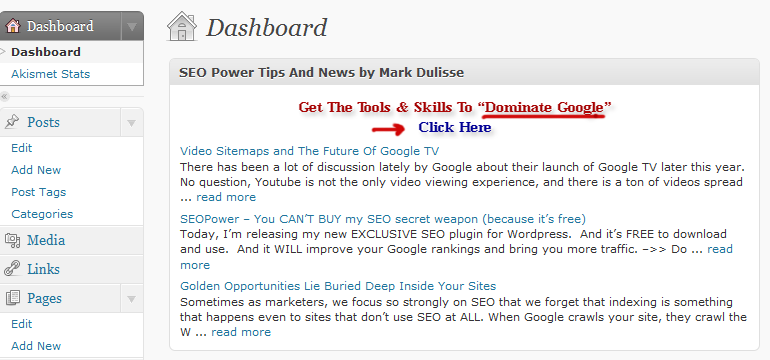Viewport: 770px width, 360px height.
Task: Click the Dominate Google banner headline
Action: [x=455, y=108]
